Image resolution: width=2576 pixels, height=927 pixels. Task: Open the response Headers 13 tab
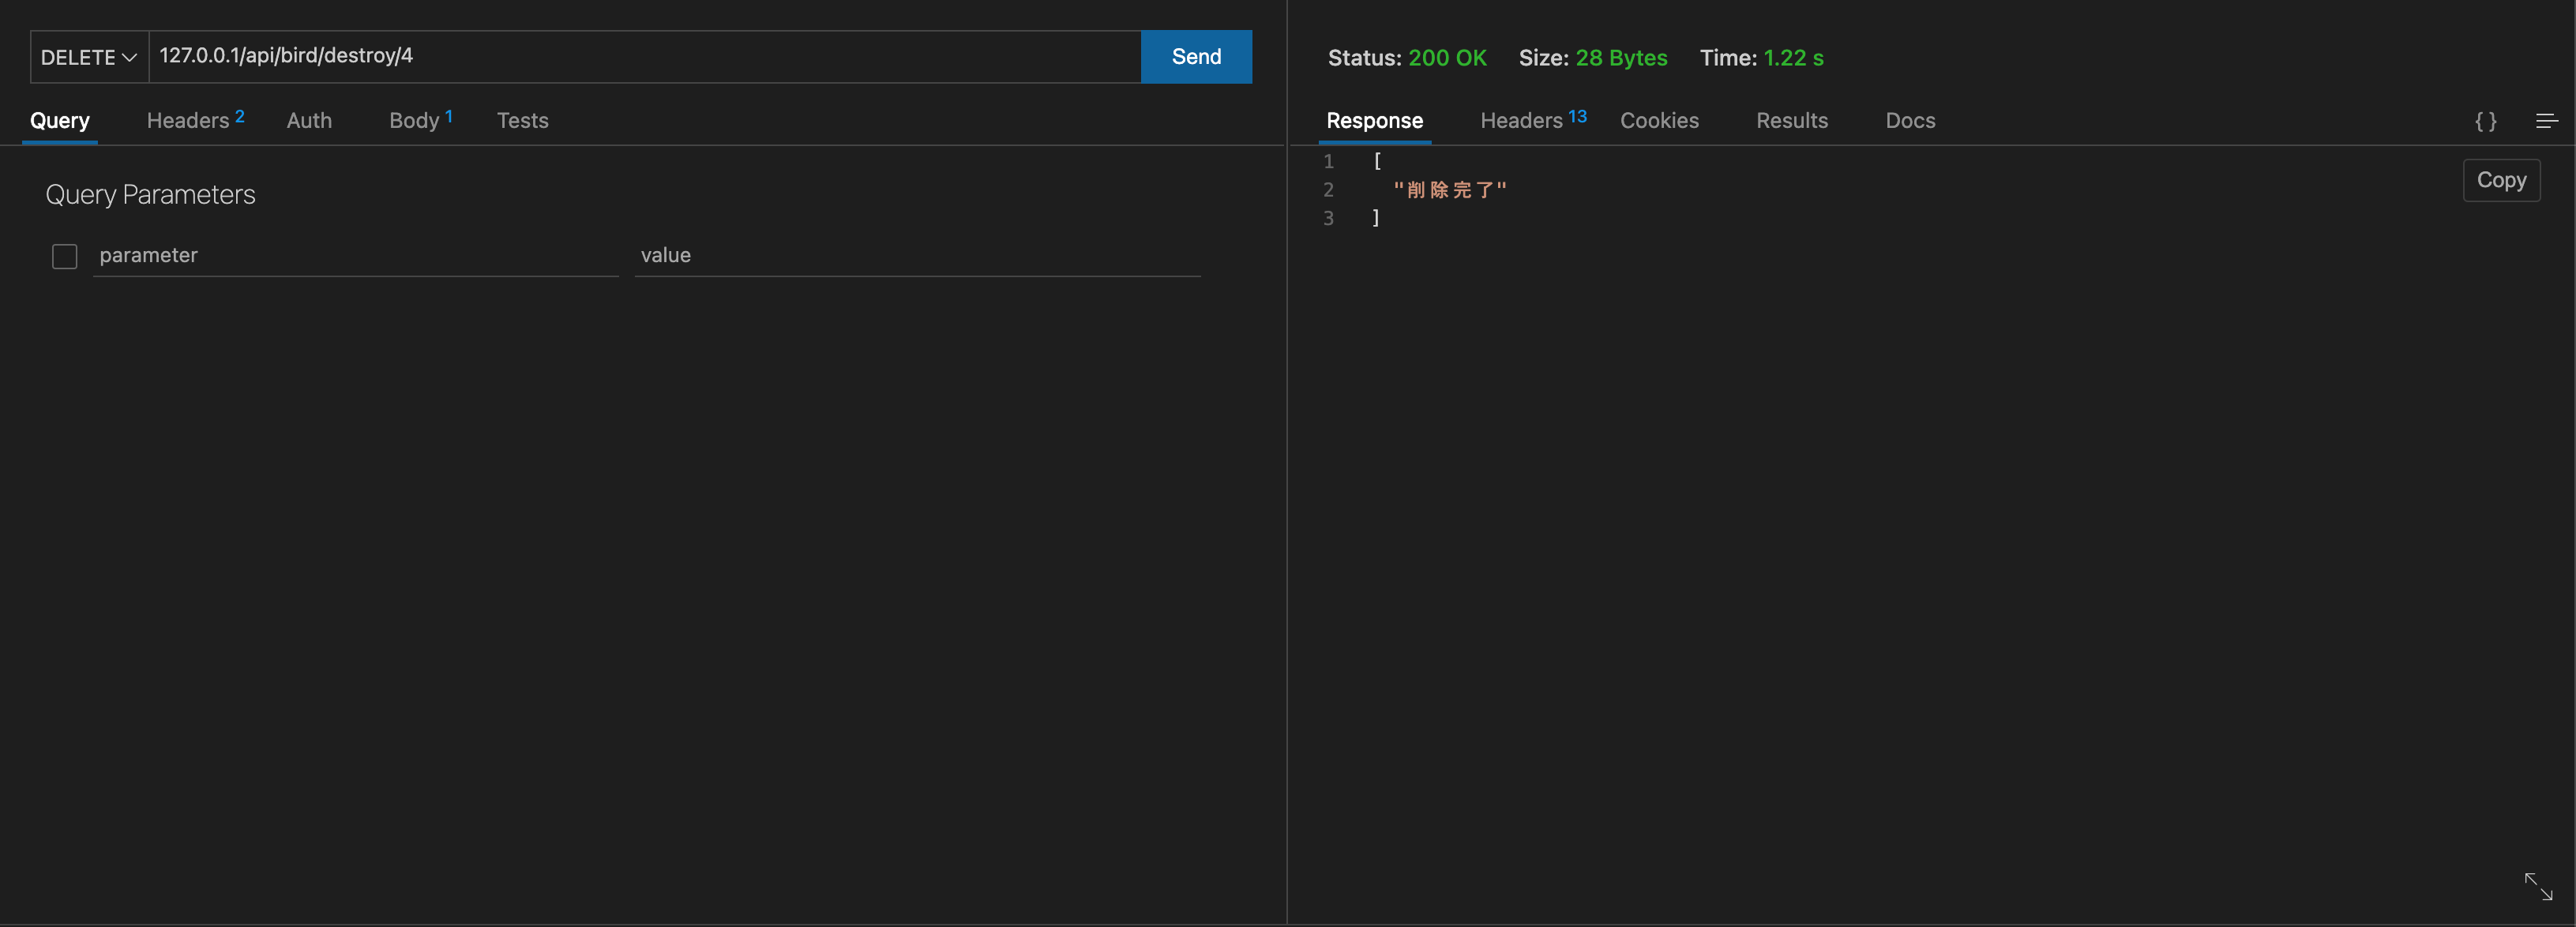[x=1532, y=120]
